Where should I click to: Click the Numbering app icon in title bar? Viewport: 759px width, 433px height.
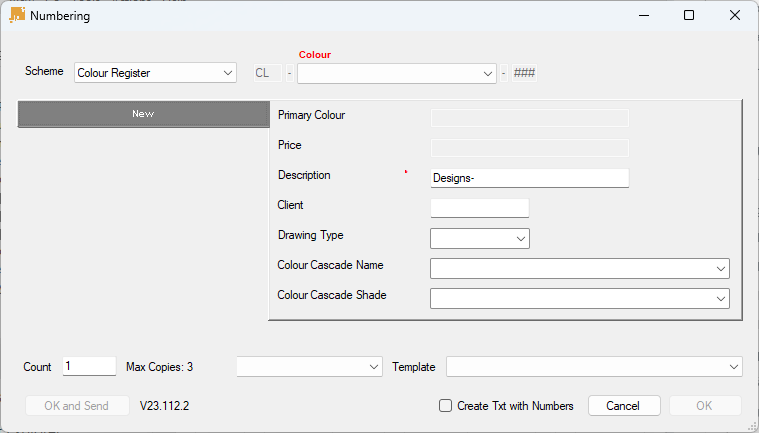(x=17, y=15)
